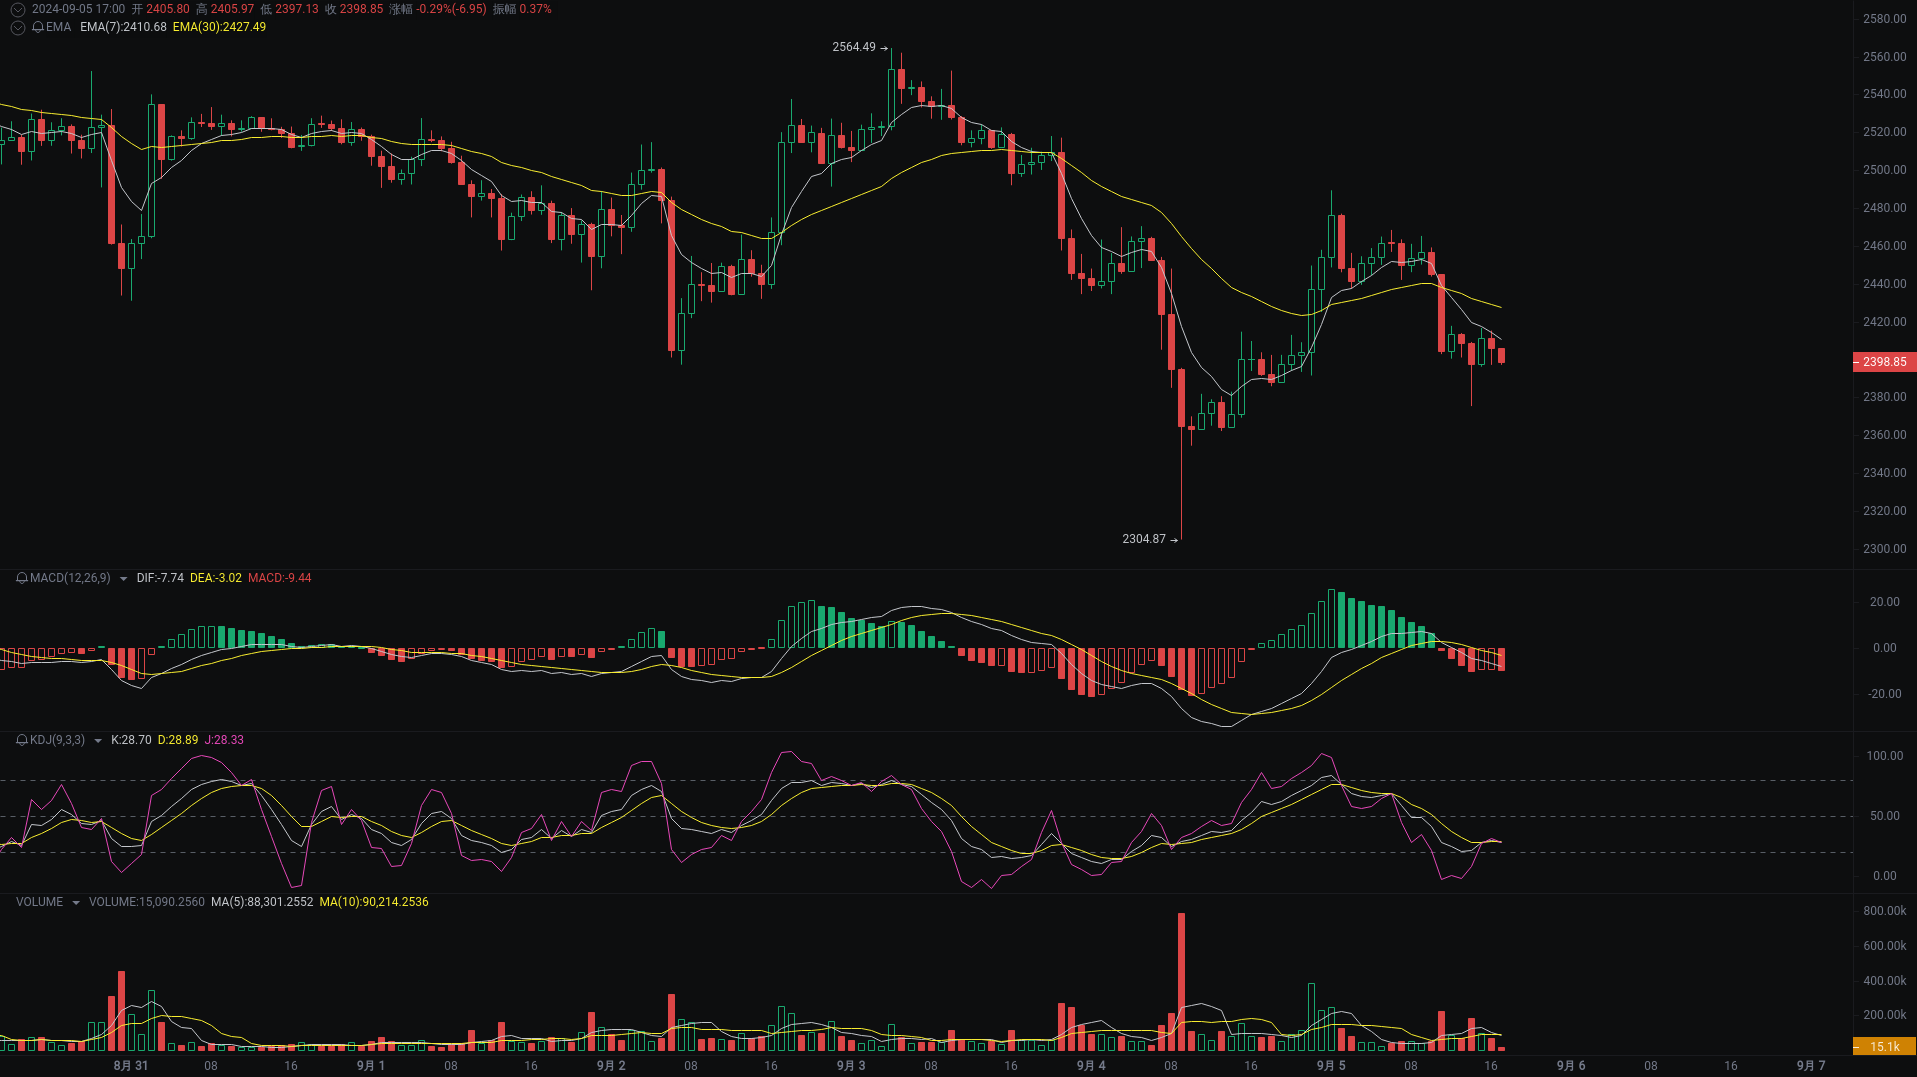This screenshot has height=1077, width=1917.
Task: Click the yellow DEA:-3.02 value label
Action: (215, 578)
